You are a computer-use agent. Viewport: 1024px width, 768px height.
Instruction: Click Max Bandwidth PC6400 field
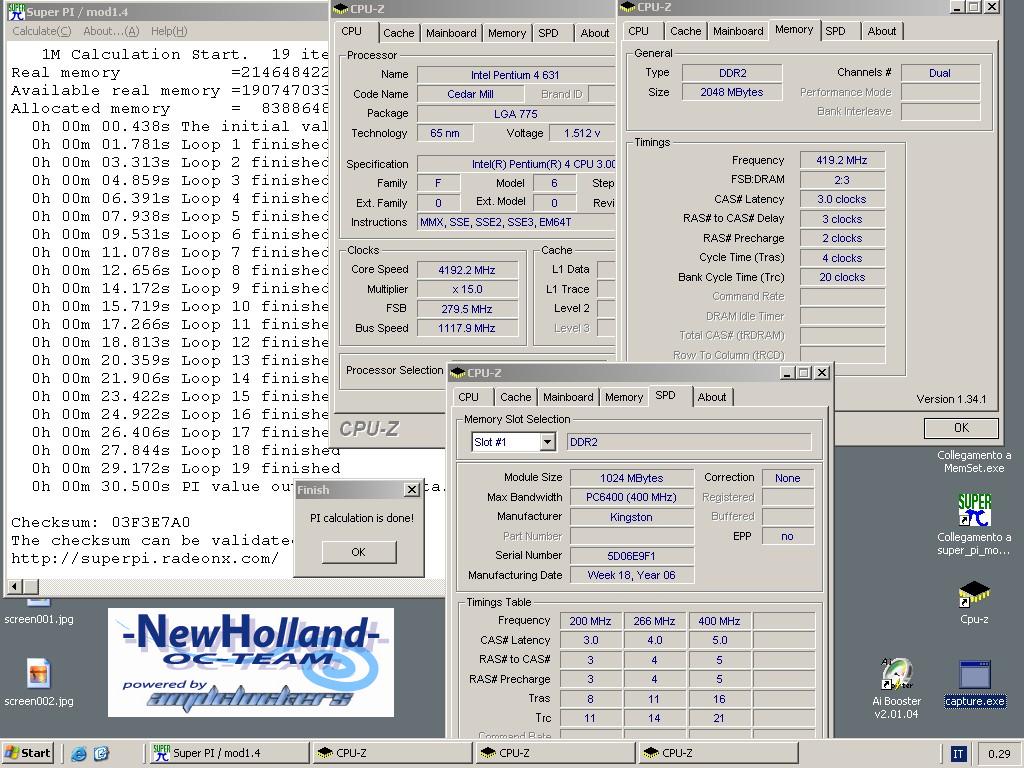pyautogui.click(x=632, y=497)
